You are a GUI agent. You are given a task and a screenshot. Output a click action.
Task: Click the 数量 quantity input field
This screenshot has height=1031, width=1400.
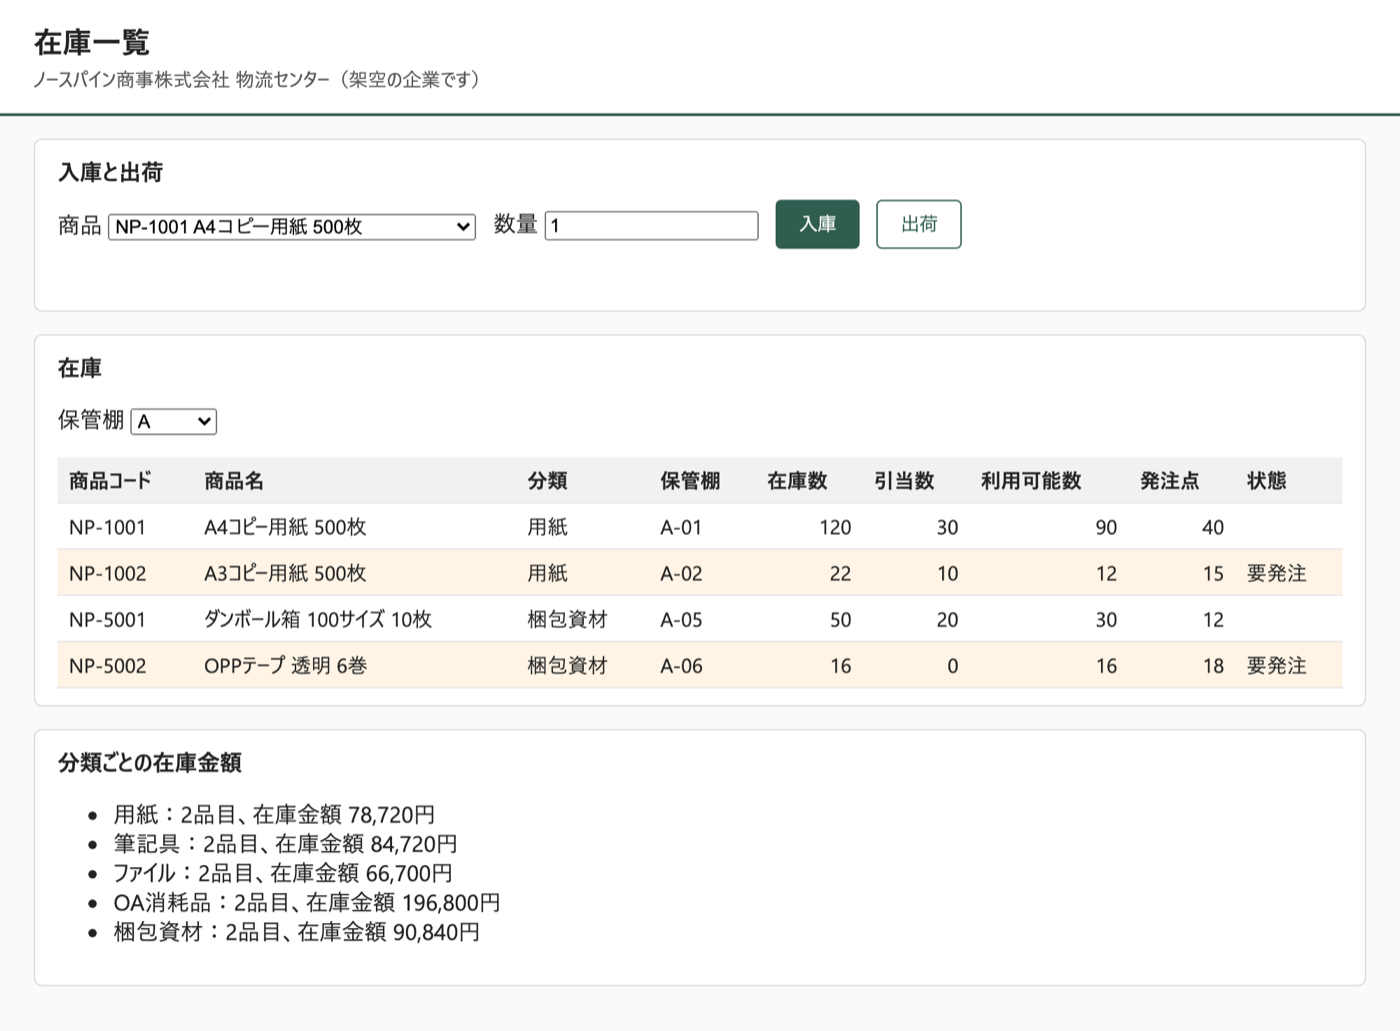(x=652, y=226)
